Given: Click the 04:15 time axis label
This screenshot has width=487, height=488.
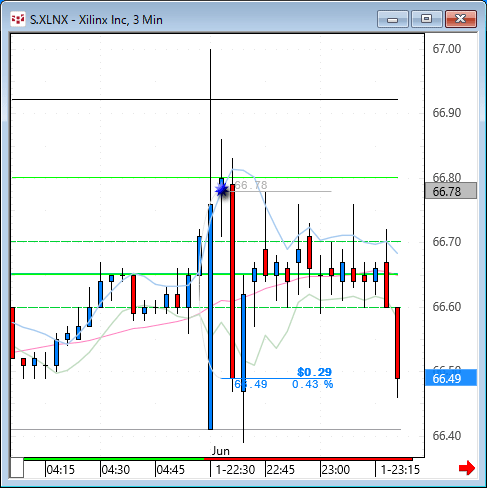Looking at the screenshot, I should click(61, 470).
